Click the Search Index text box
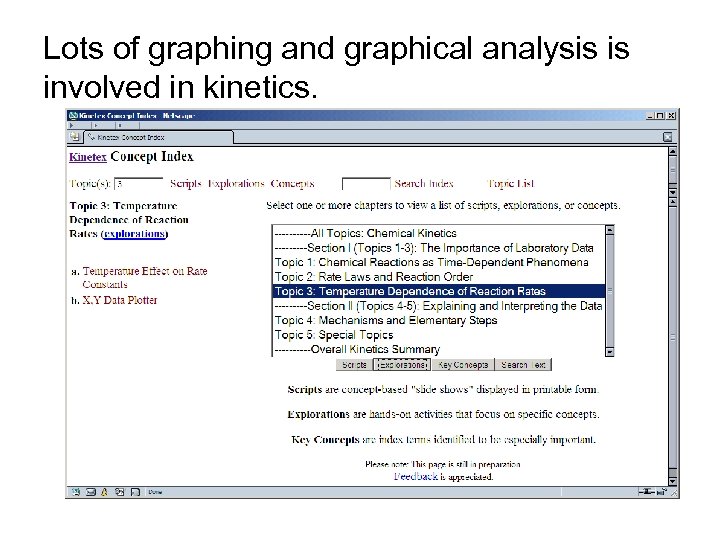This screenshot has height=540, width=720. pos(366,184)
